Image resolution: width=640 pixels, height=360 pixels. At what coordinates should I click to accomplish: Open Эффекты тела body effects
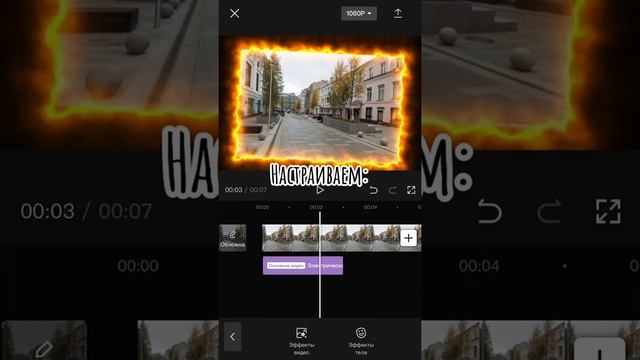tap(361, 341)
